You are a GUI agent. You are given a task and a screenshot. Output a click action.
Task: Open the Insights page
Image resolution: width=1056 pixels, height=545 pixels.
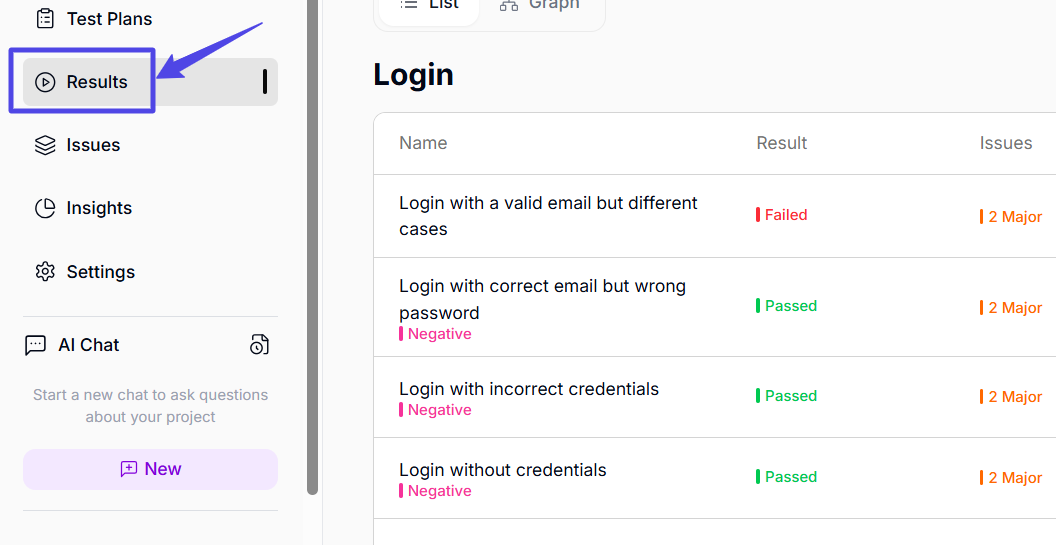(99, 208)
